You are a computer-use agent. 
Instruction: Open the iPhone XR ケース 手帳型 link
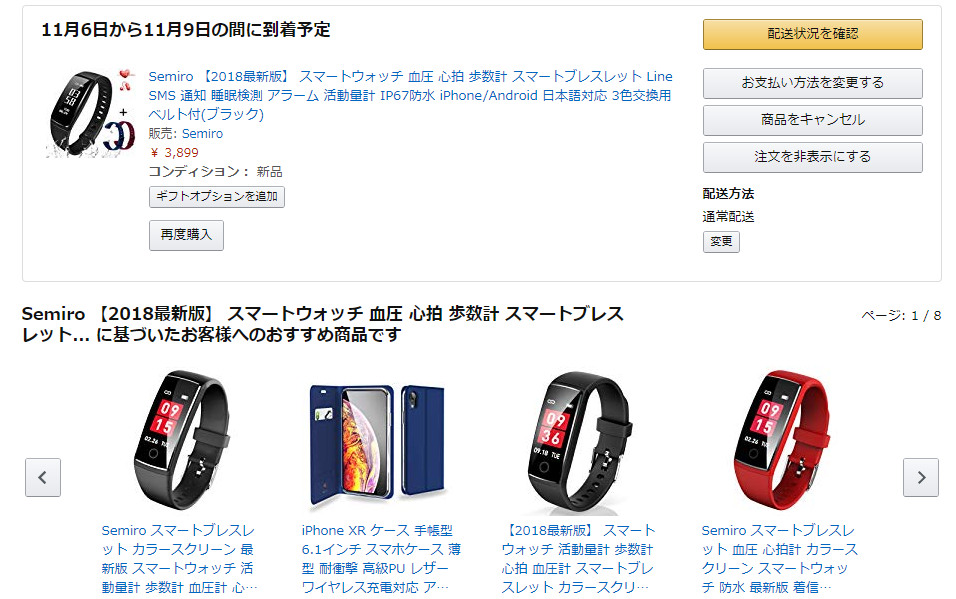pos(380,559)
